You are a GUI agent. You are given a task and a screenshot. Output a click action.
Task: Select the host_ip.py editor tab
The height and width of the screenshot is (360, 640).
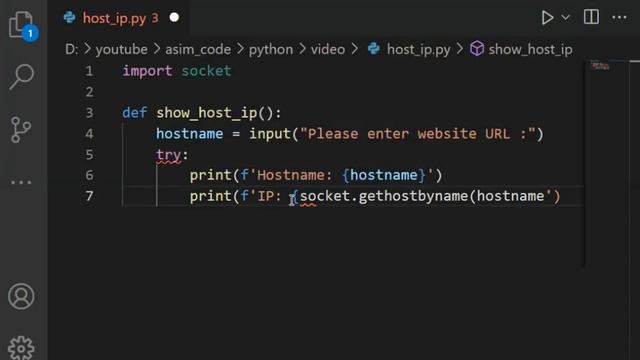[x=121, y=18]
